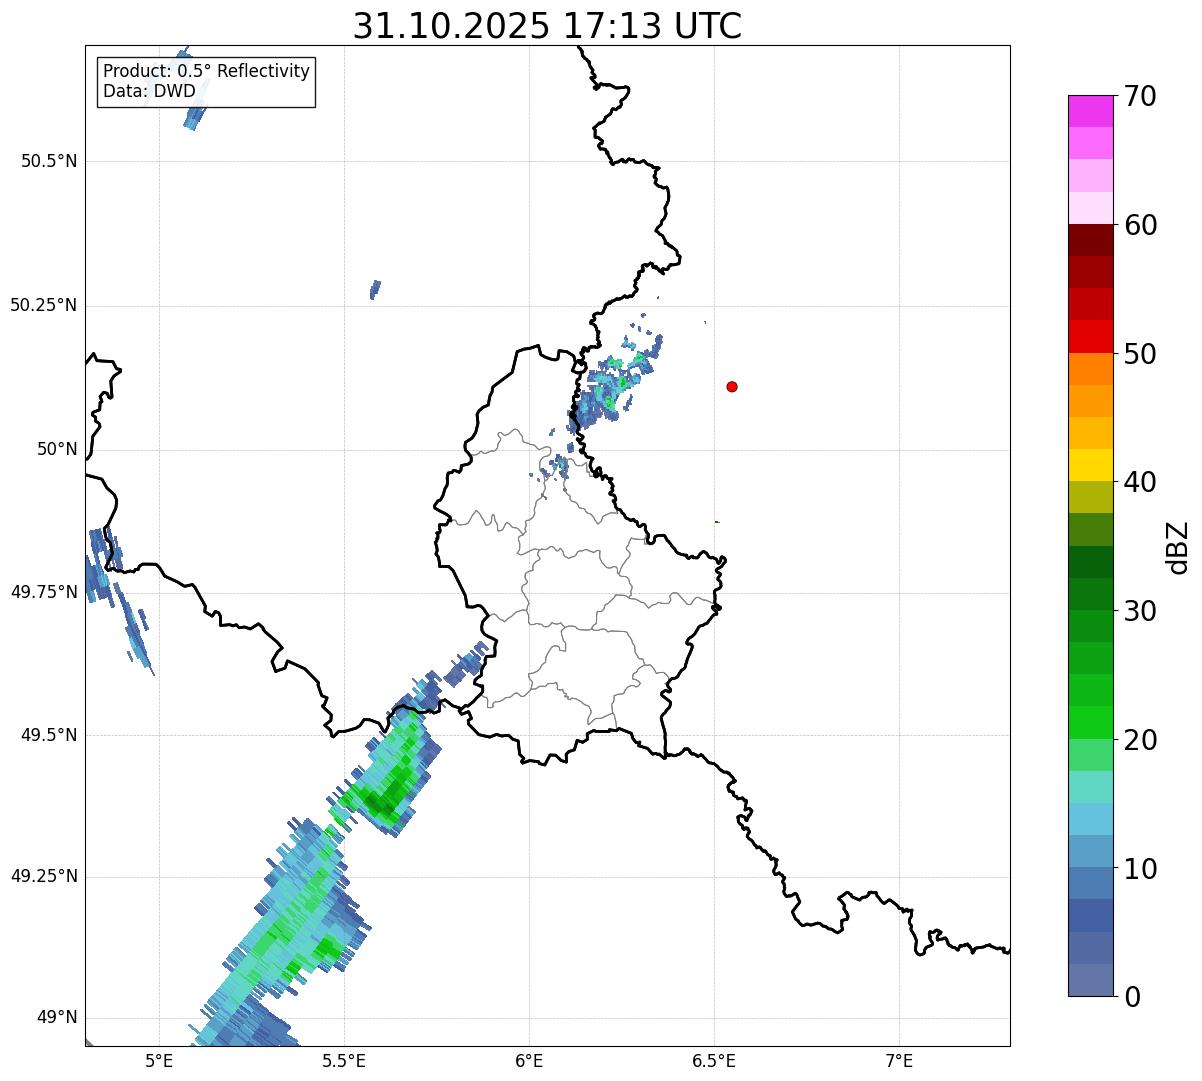Viewport: 1202px width, 1081px height.
Task: Click the 50.5°N latitude label
Action: (48, 161)
